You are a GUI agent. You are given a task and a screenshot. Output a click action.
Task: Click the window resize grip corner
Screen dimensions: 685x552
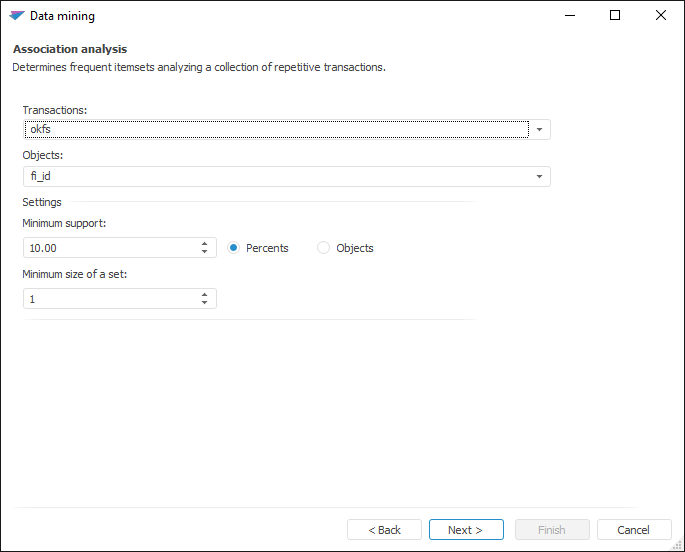(678, 545)
